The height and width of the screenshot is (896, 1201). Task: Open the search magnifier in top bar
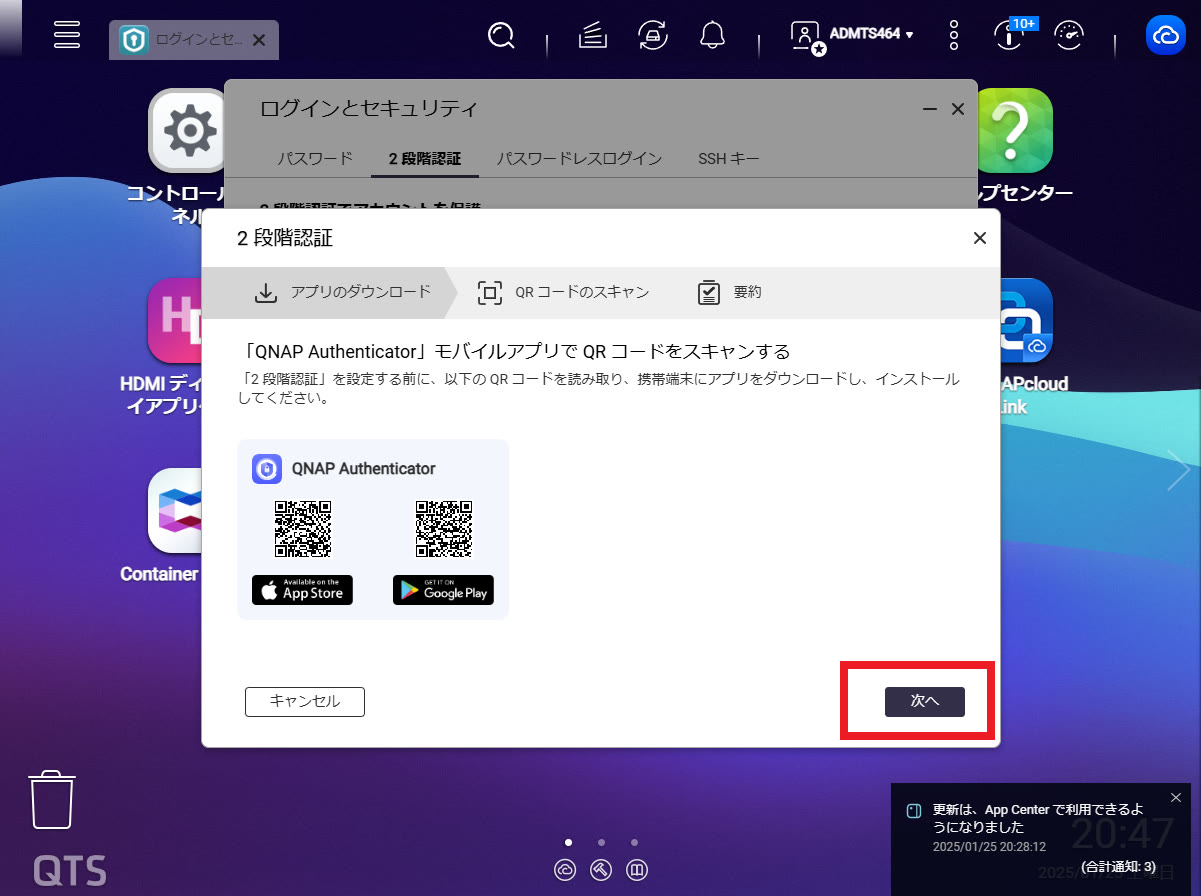pyautogui.click(x=501, y=36)
